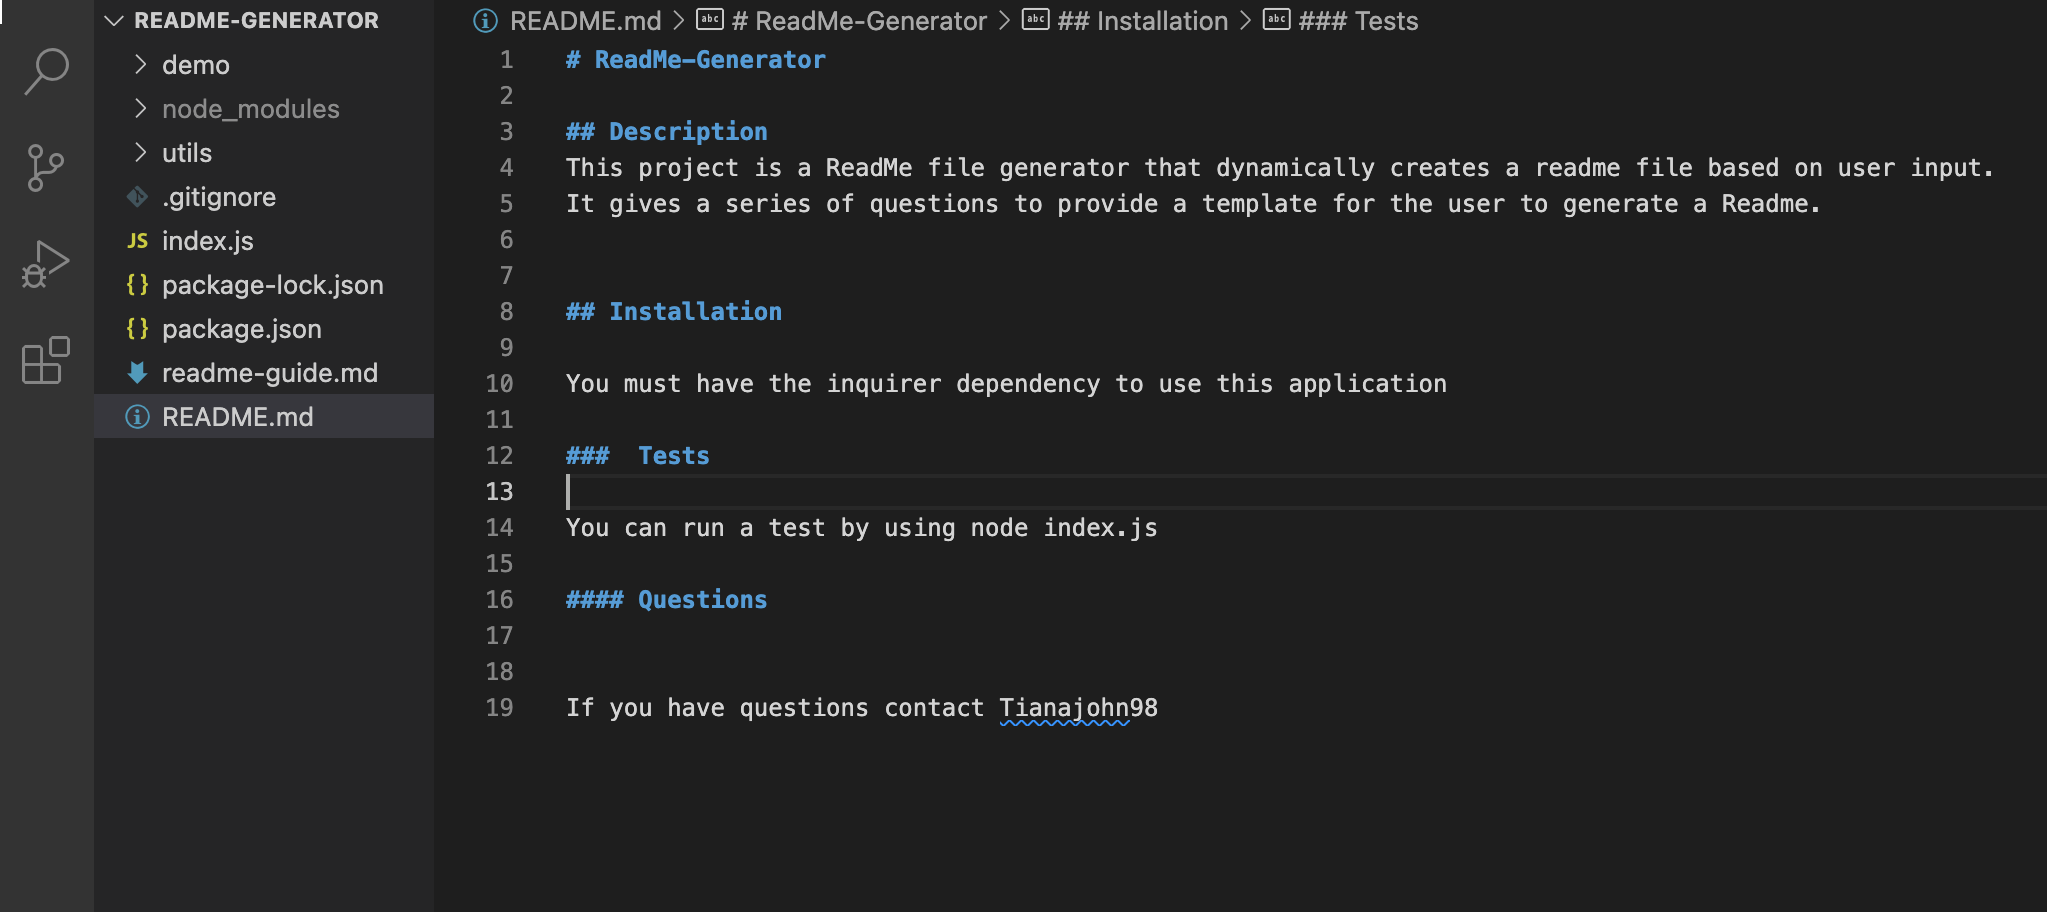Screen dimensions: 2047x912
Task: Open readme-guide.md from the explorer
Action: click(x=270, y=372)
